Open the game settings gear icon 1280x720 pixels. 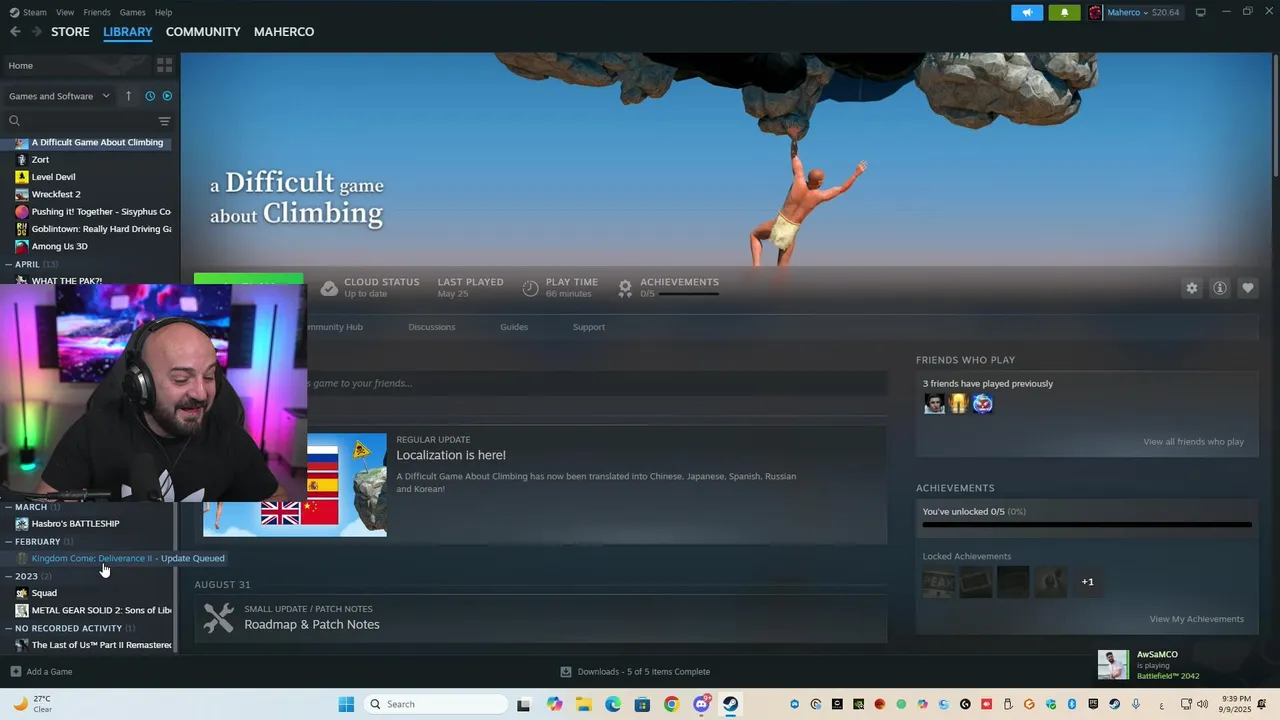[x=1192, y=288]
